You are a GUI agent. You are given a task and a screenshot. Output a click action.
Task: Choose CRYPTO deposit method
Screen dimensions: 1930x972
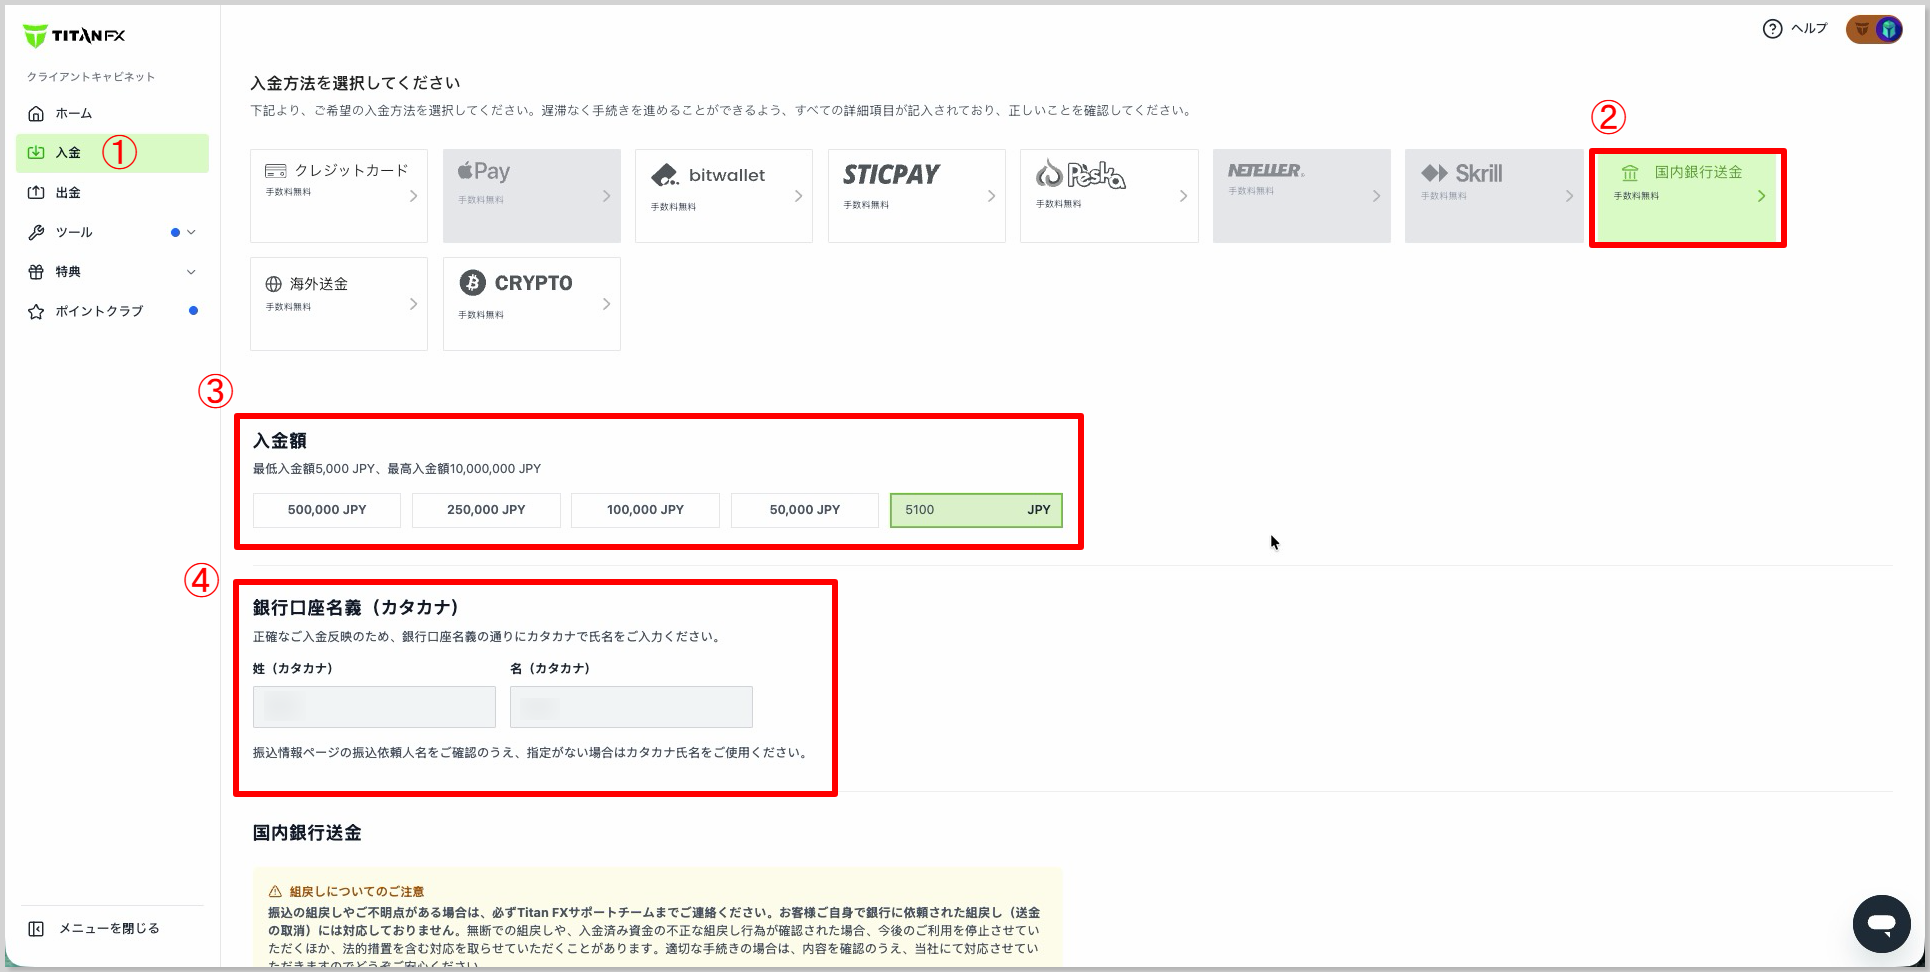tap(532, 304)
